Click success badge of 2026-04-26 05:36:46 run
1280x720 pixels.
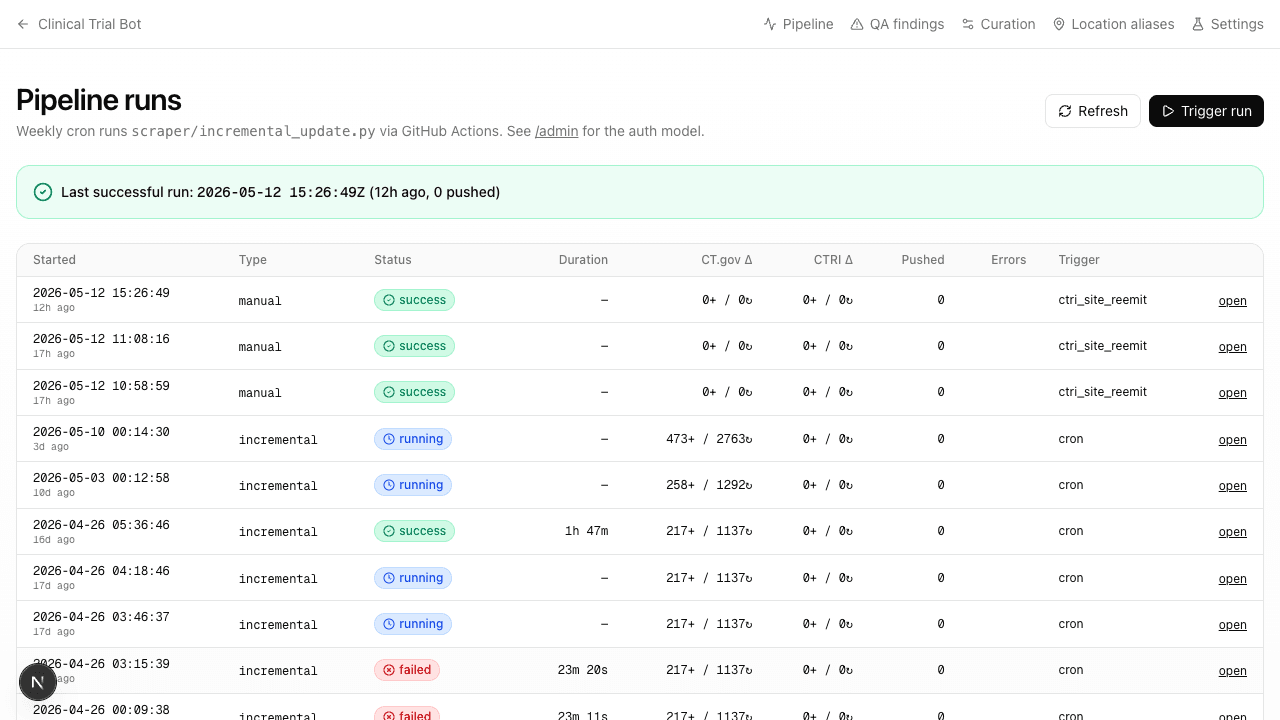tap(414, 531)
